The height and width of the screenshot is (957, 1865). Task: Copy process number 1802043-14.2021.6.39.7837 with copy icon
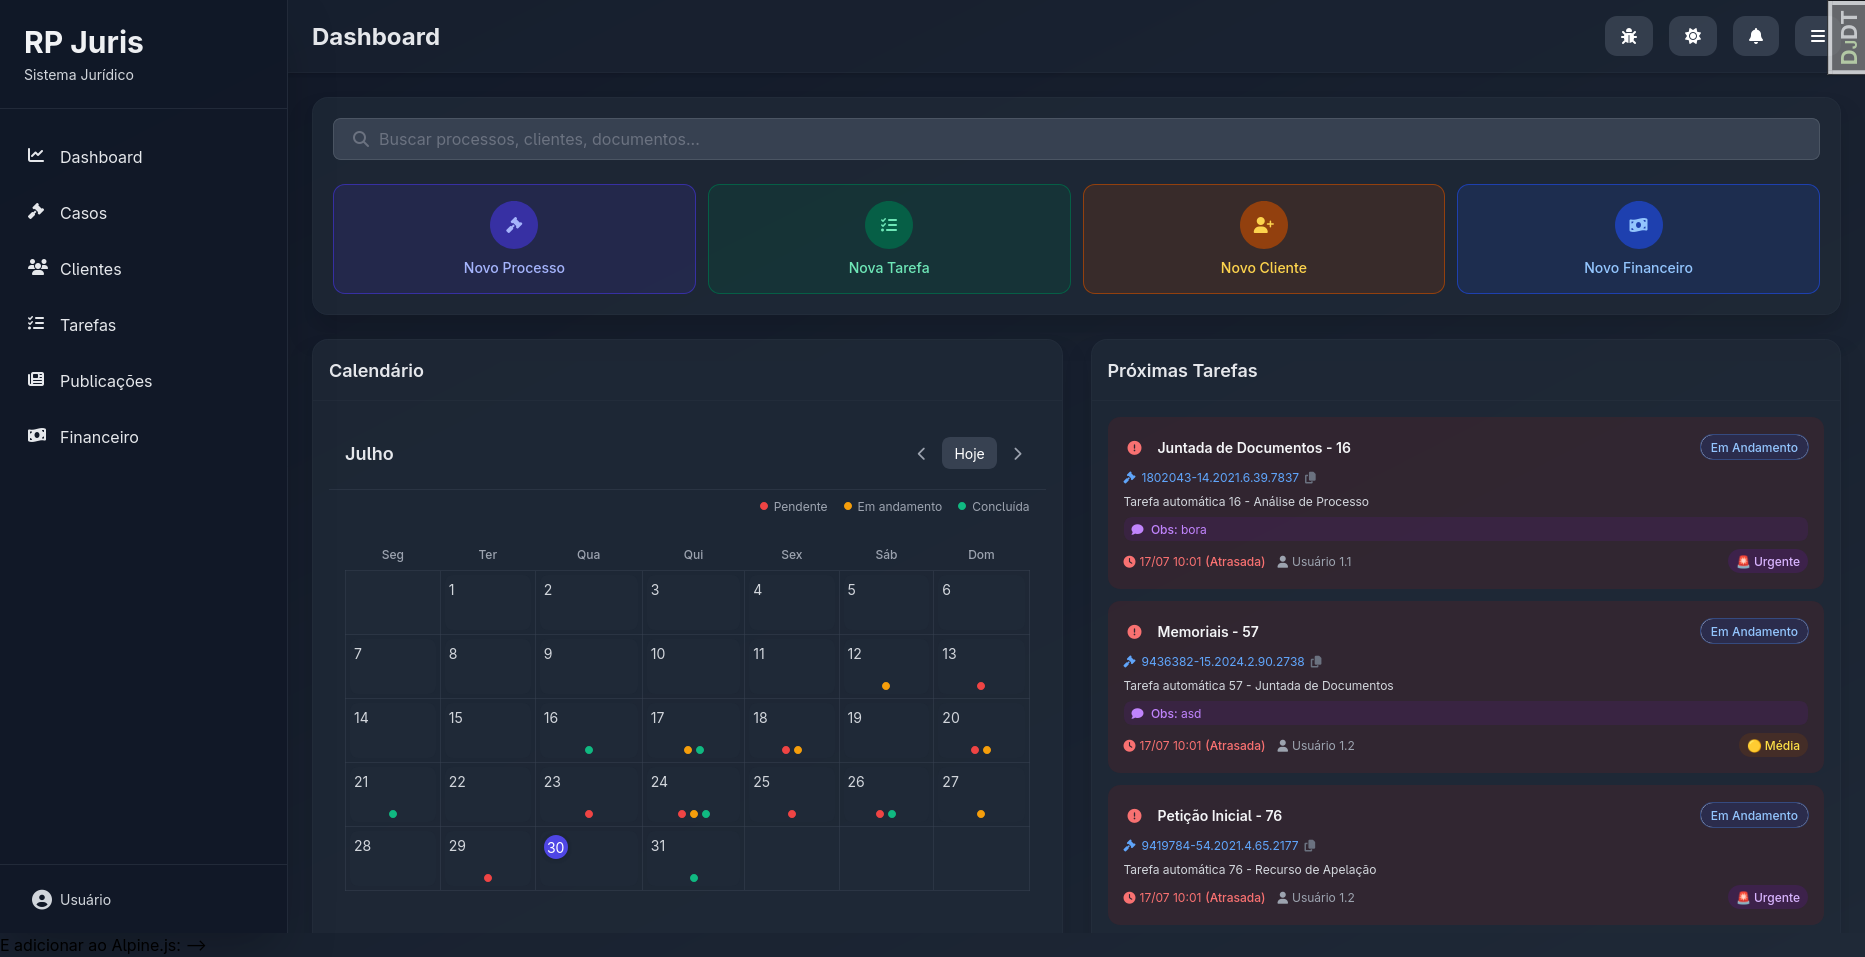coord(1311,477)
